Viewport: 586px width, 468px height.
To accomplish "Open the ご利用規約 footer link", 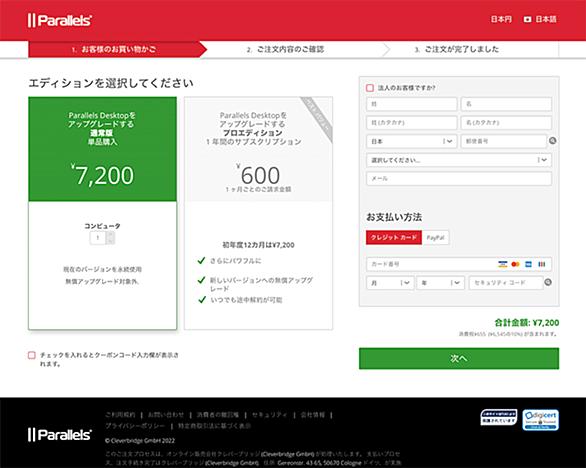I will 120,415.
